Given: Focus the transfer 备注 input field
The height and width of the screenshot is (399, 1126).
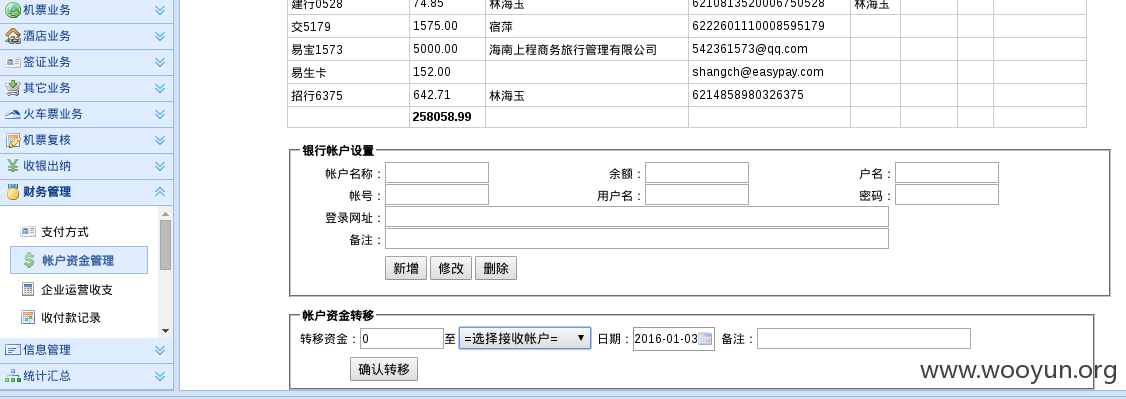Looking at the screenshot, I should (x=864, y=339).
